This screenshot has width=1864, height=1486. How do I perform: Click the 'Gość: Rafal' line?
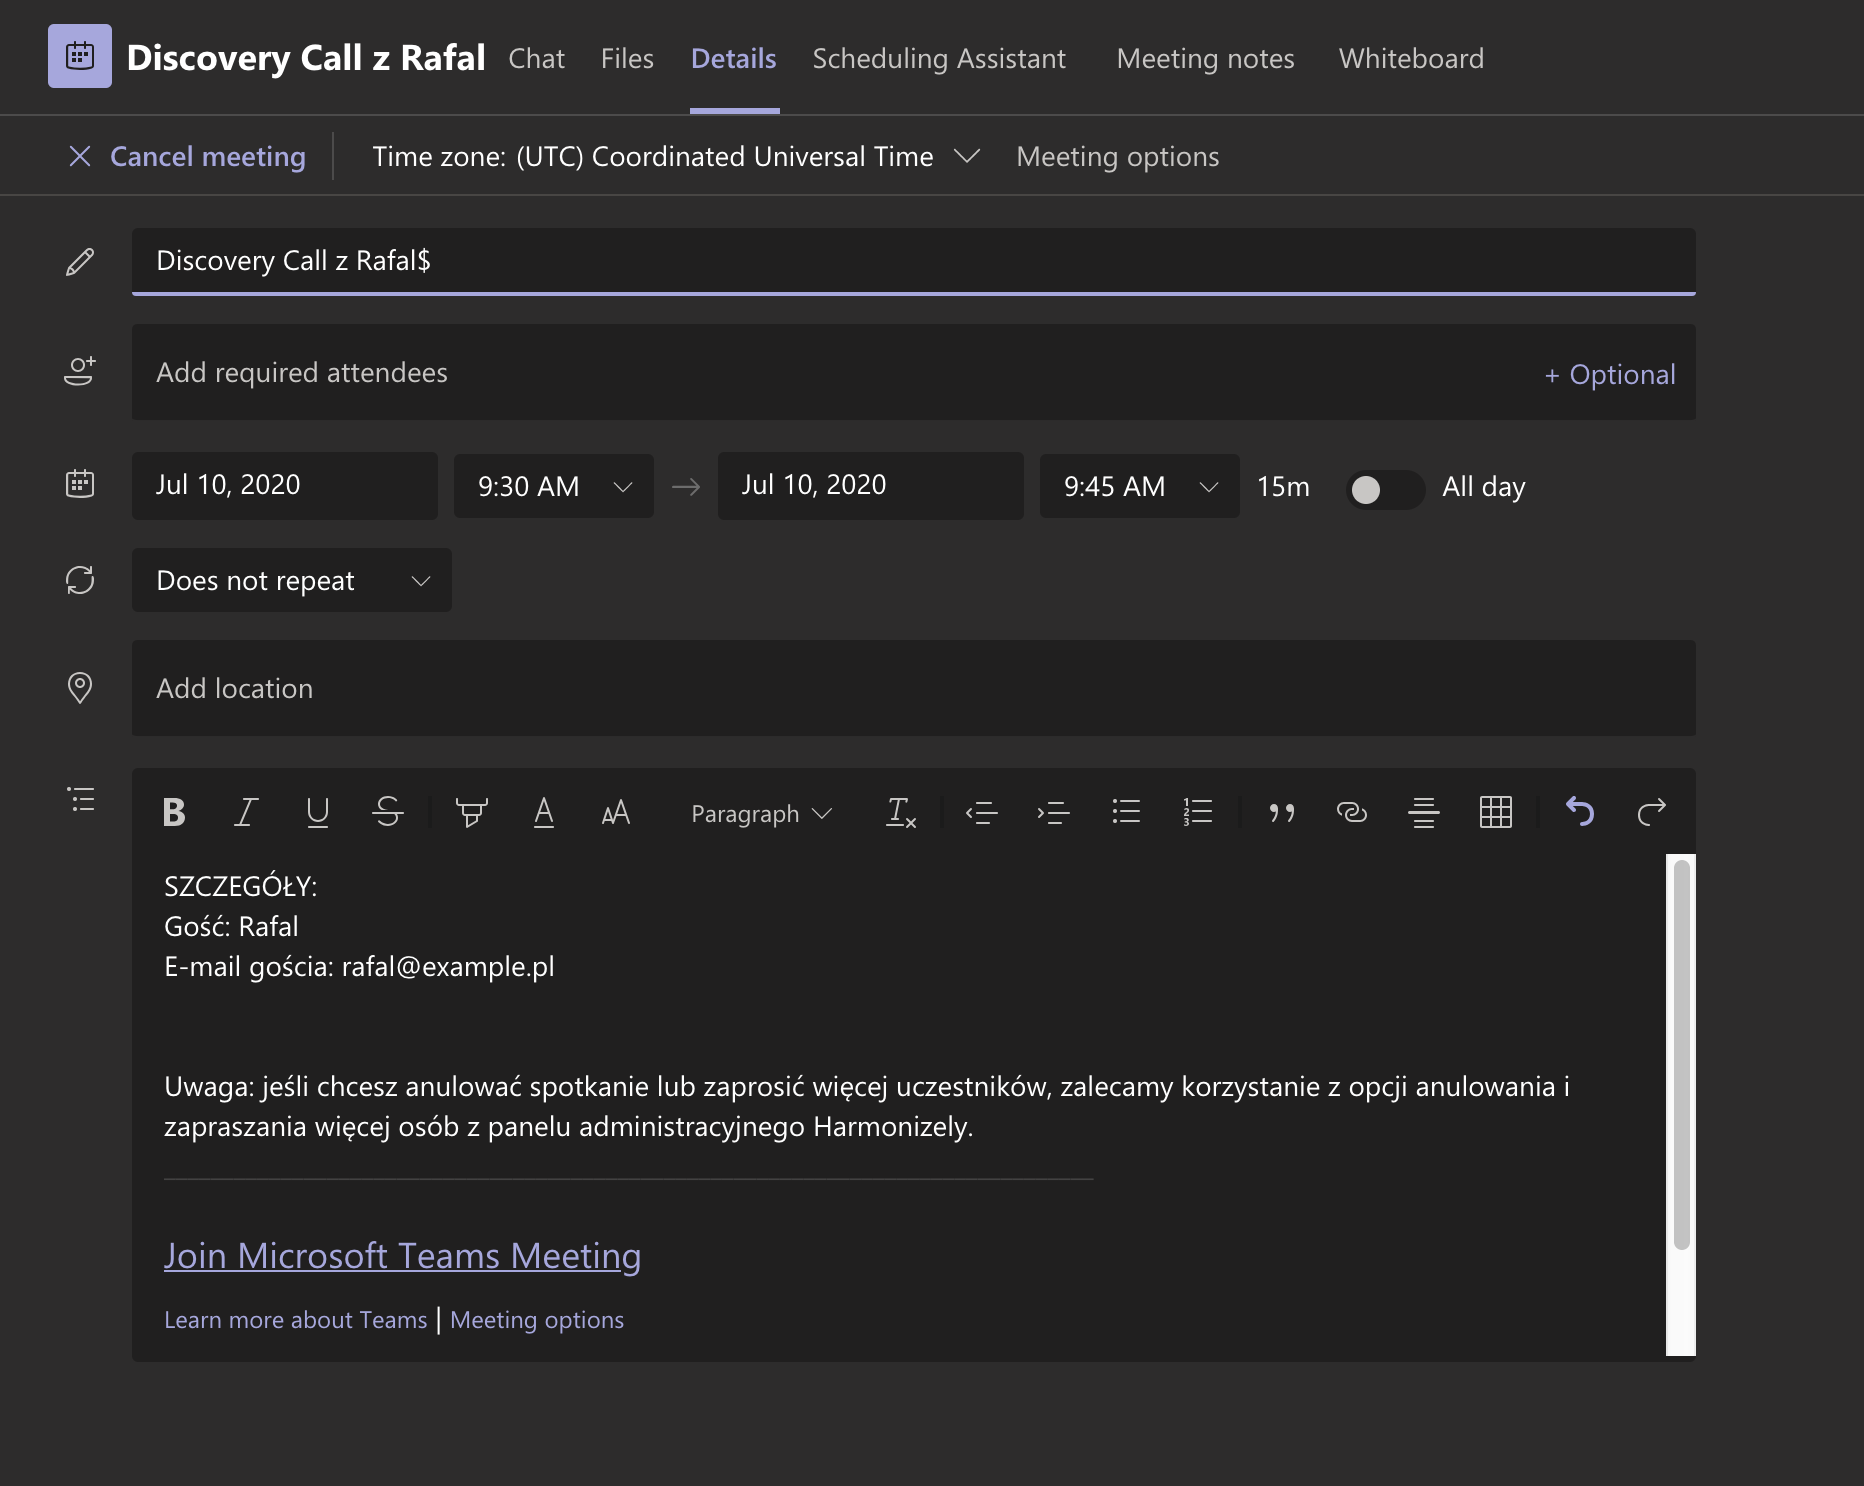click(231, 926)
